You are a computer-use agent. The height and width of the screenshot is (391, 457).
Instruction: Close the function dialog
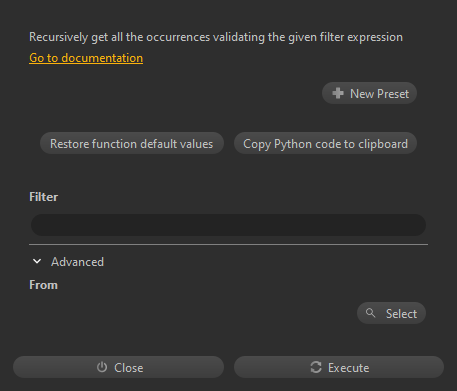tap(118, 367)
